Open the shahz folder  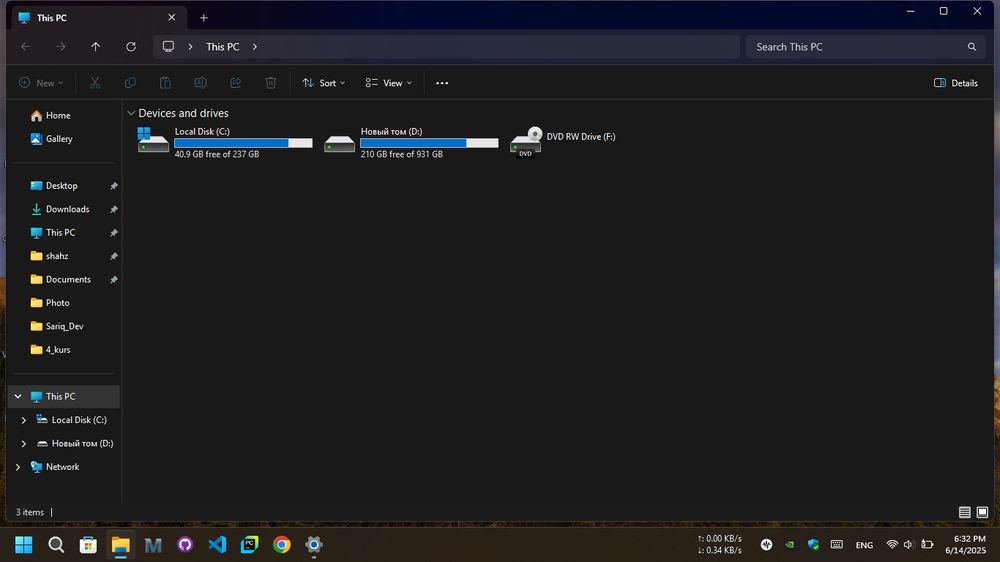[50, 256]
